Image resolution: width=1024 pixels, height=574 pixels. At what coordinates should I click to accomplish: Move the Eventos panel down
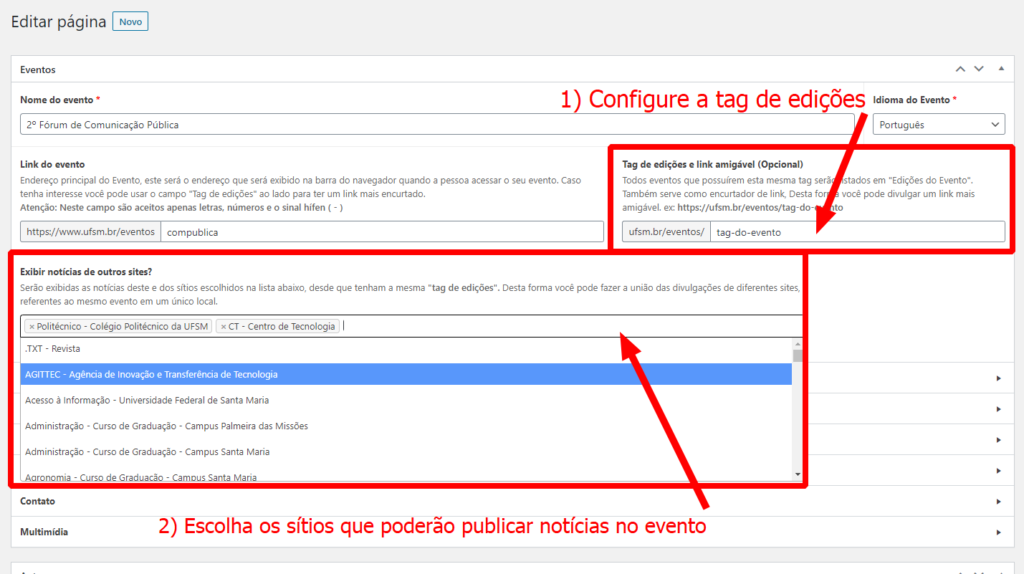[x=979, y=69]
